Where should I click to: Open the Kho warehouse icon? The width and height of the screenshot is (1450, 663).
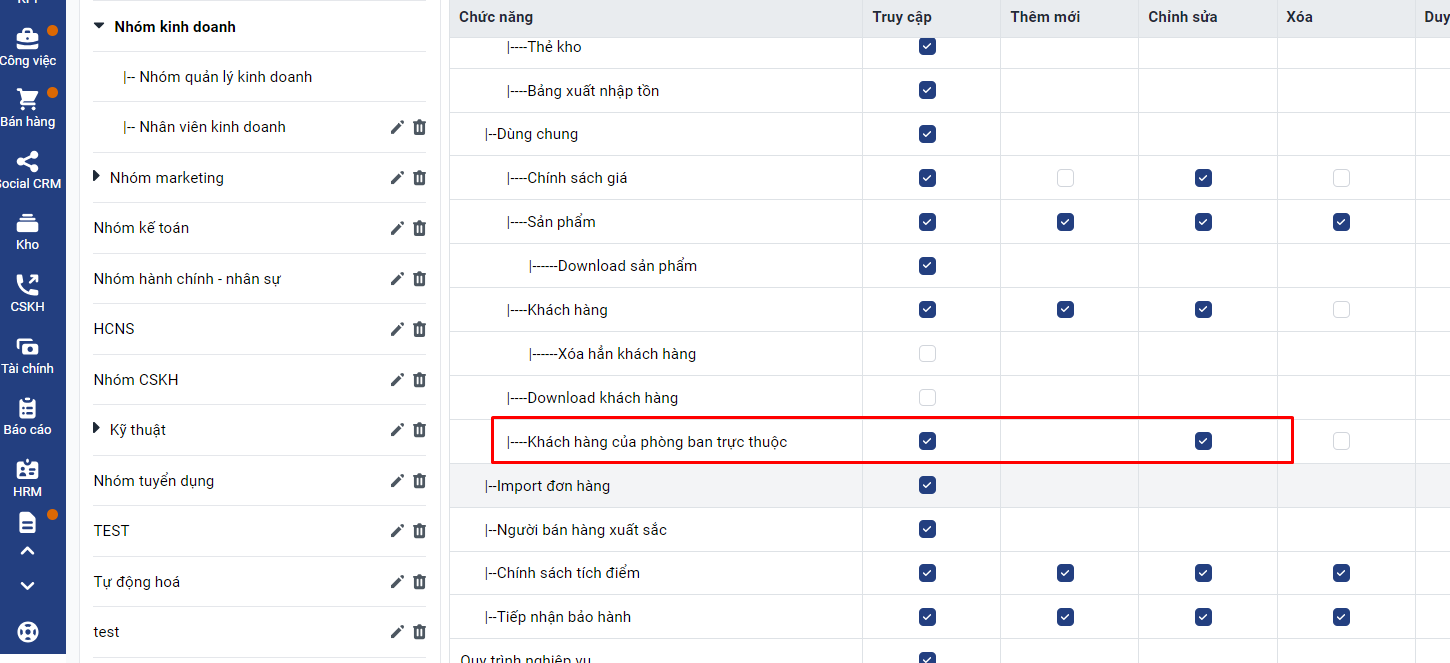(x=27, y=223)
